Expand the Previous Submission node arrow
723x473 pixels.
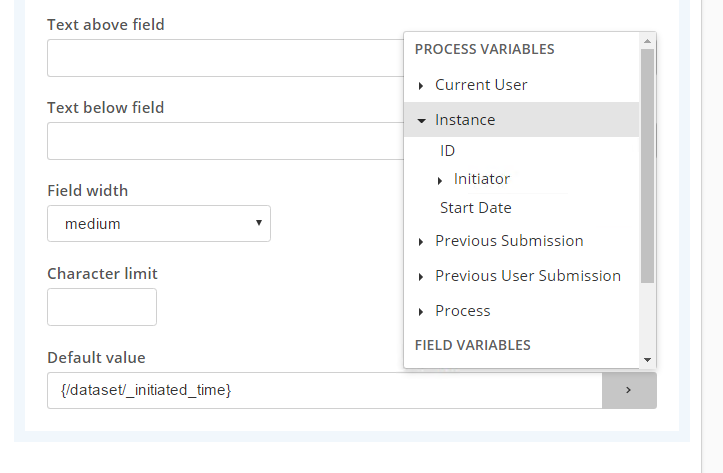pos(421,242)
